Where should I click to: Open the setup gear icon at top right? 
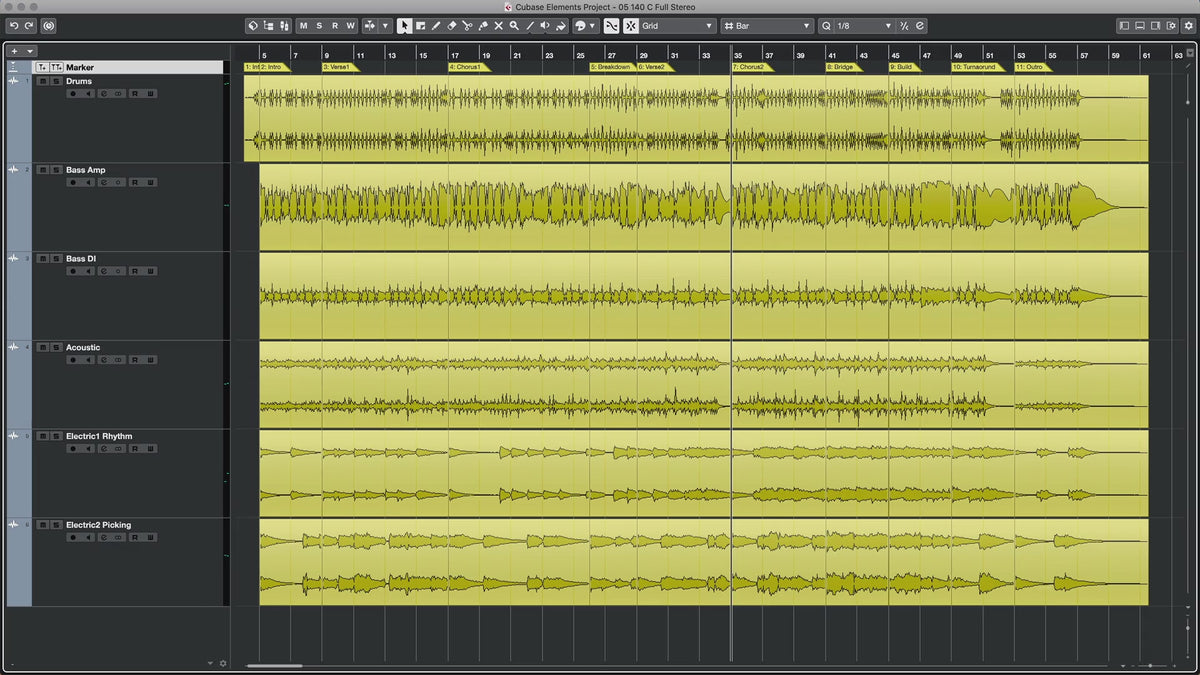tap(1187, 26)
